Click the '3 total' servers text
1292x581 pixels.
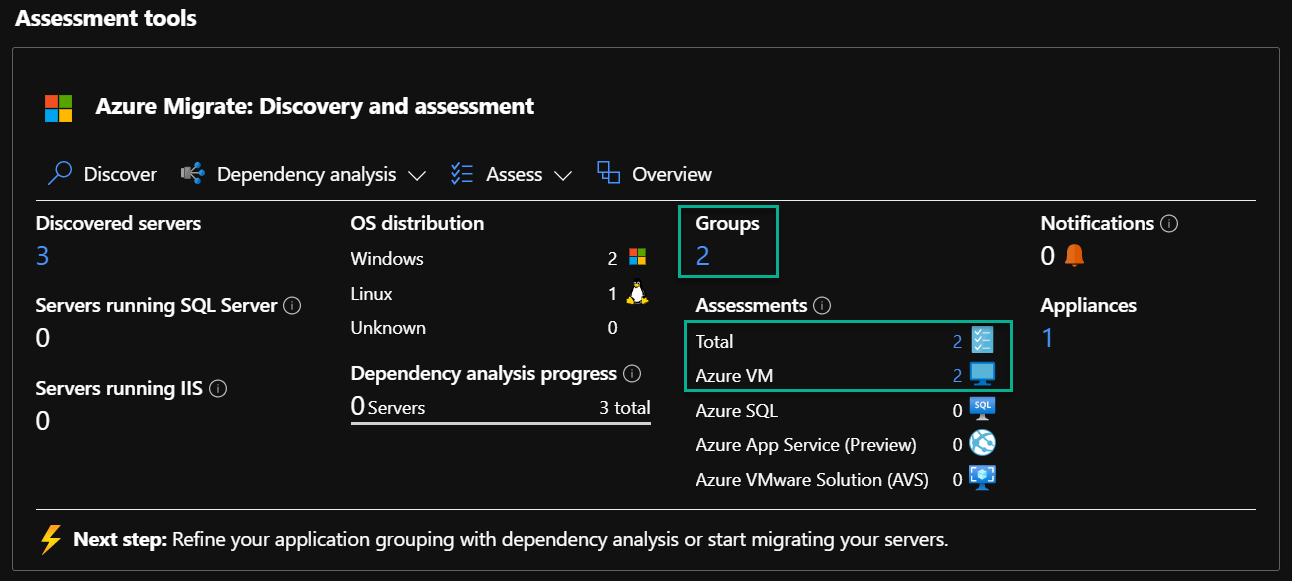click(x=625, y=407)
